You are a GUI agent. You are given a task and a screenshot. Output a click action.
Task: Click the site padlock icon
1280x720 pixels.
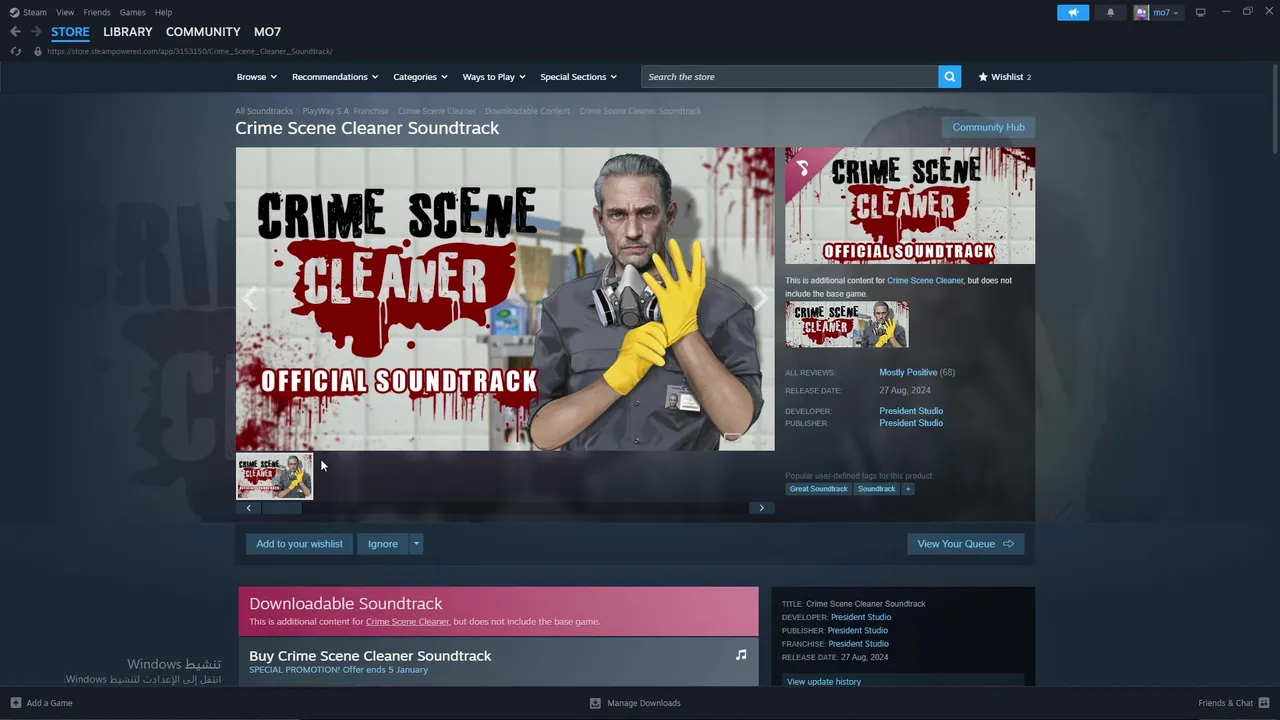point(37,51)
